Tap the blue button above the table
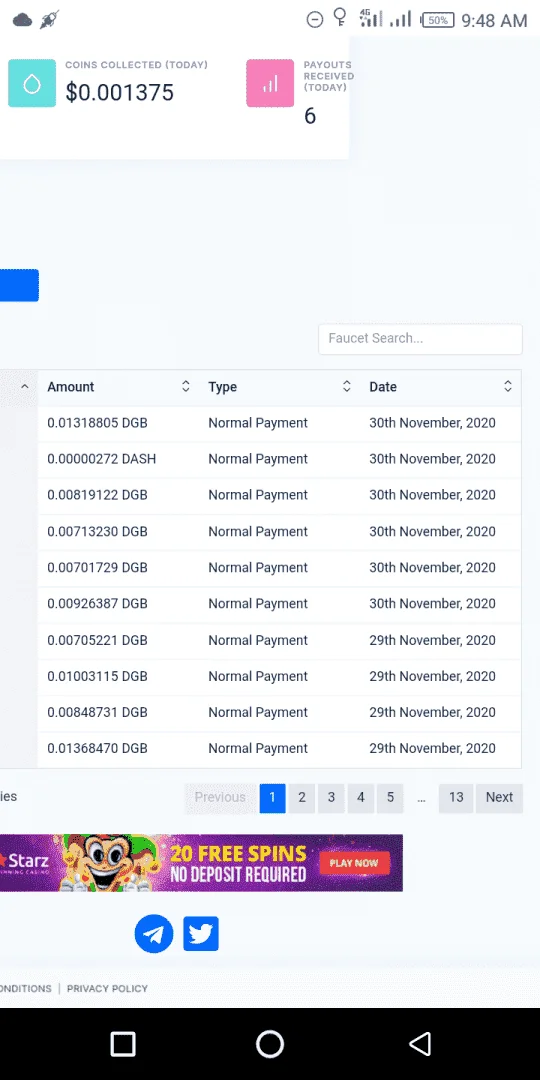 point(19,285)
